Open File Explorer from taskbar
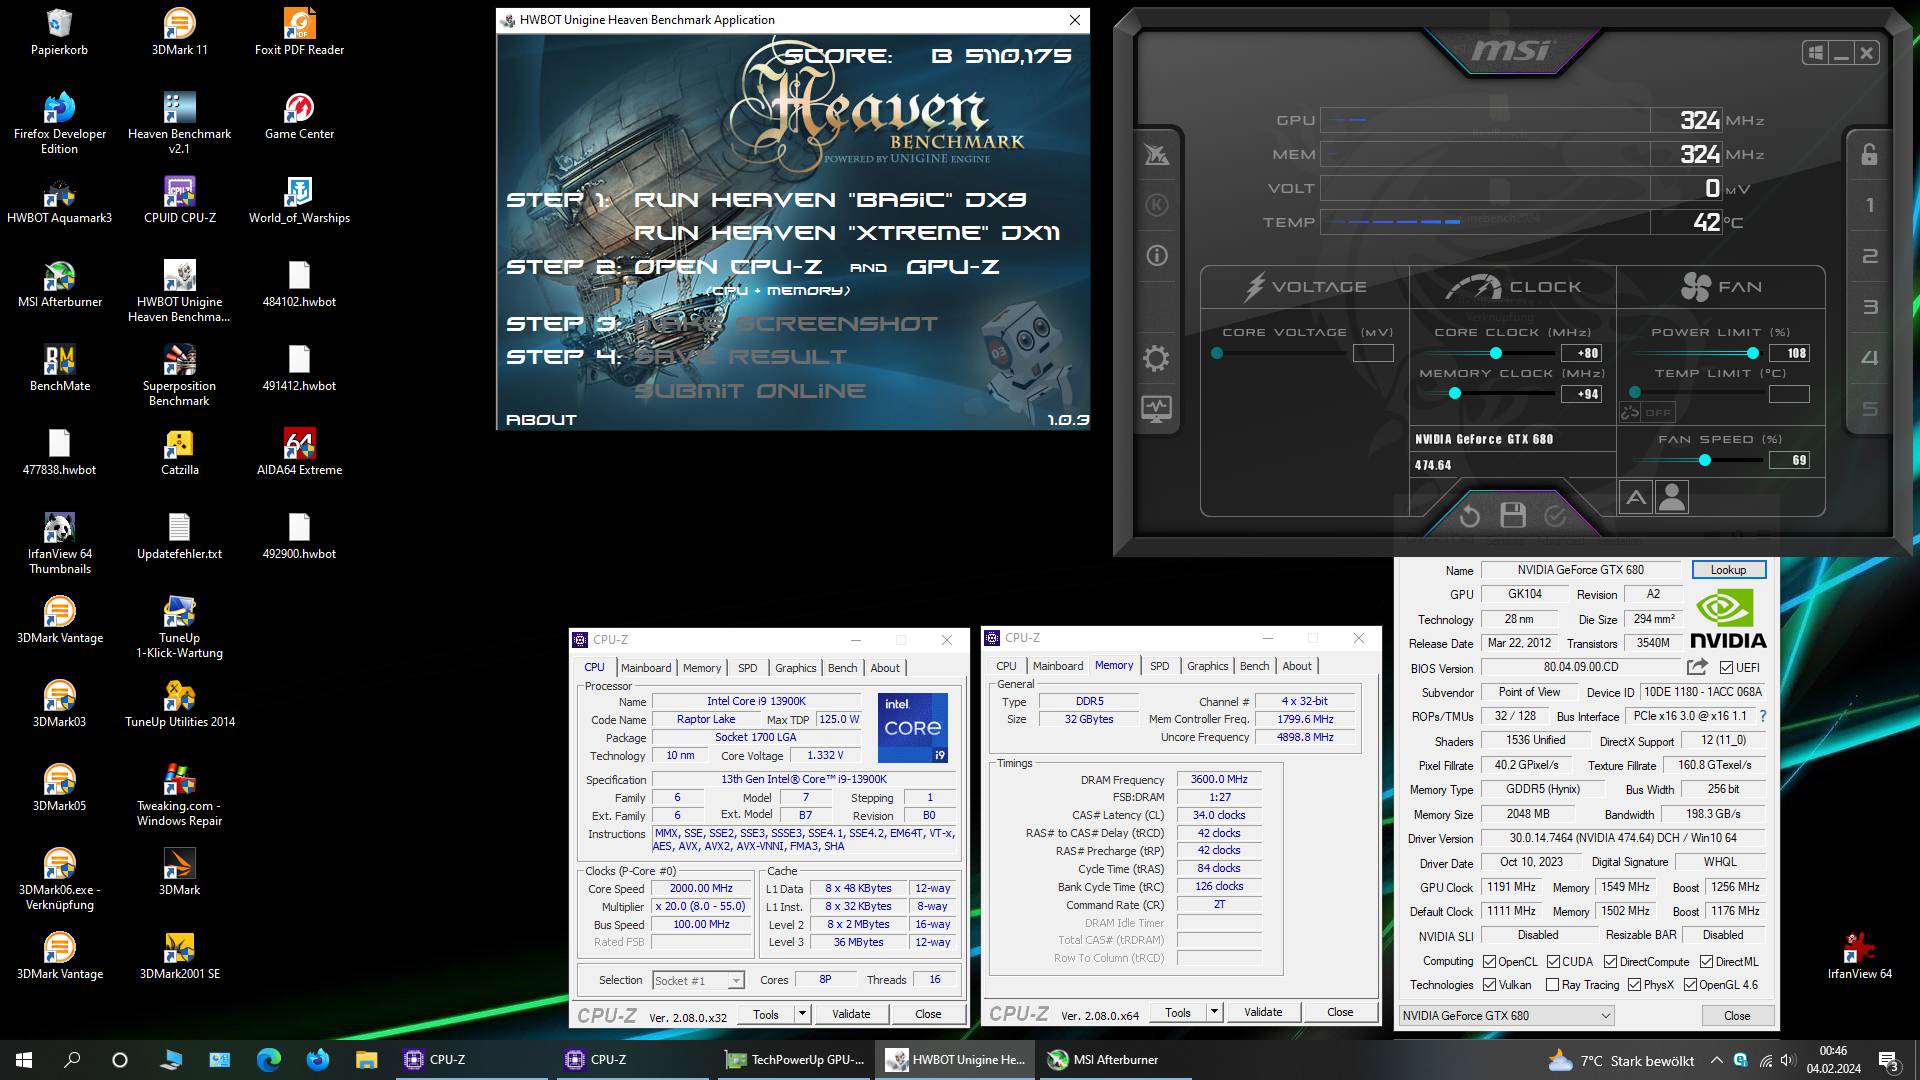The image size is (1920, 1080). [x=367, y=1059]
